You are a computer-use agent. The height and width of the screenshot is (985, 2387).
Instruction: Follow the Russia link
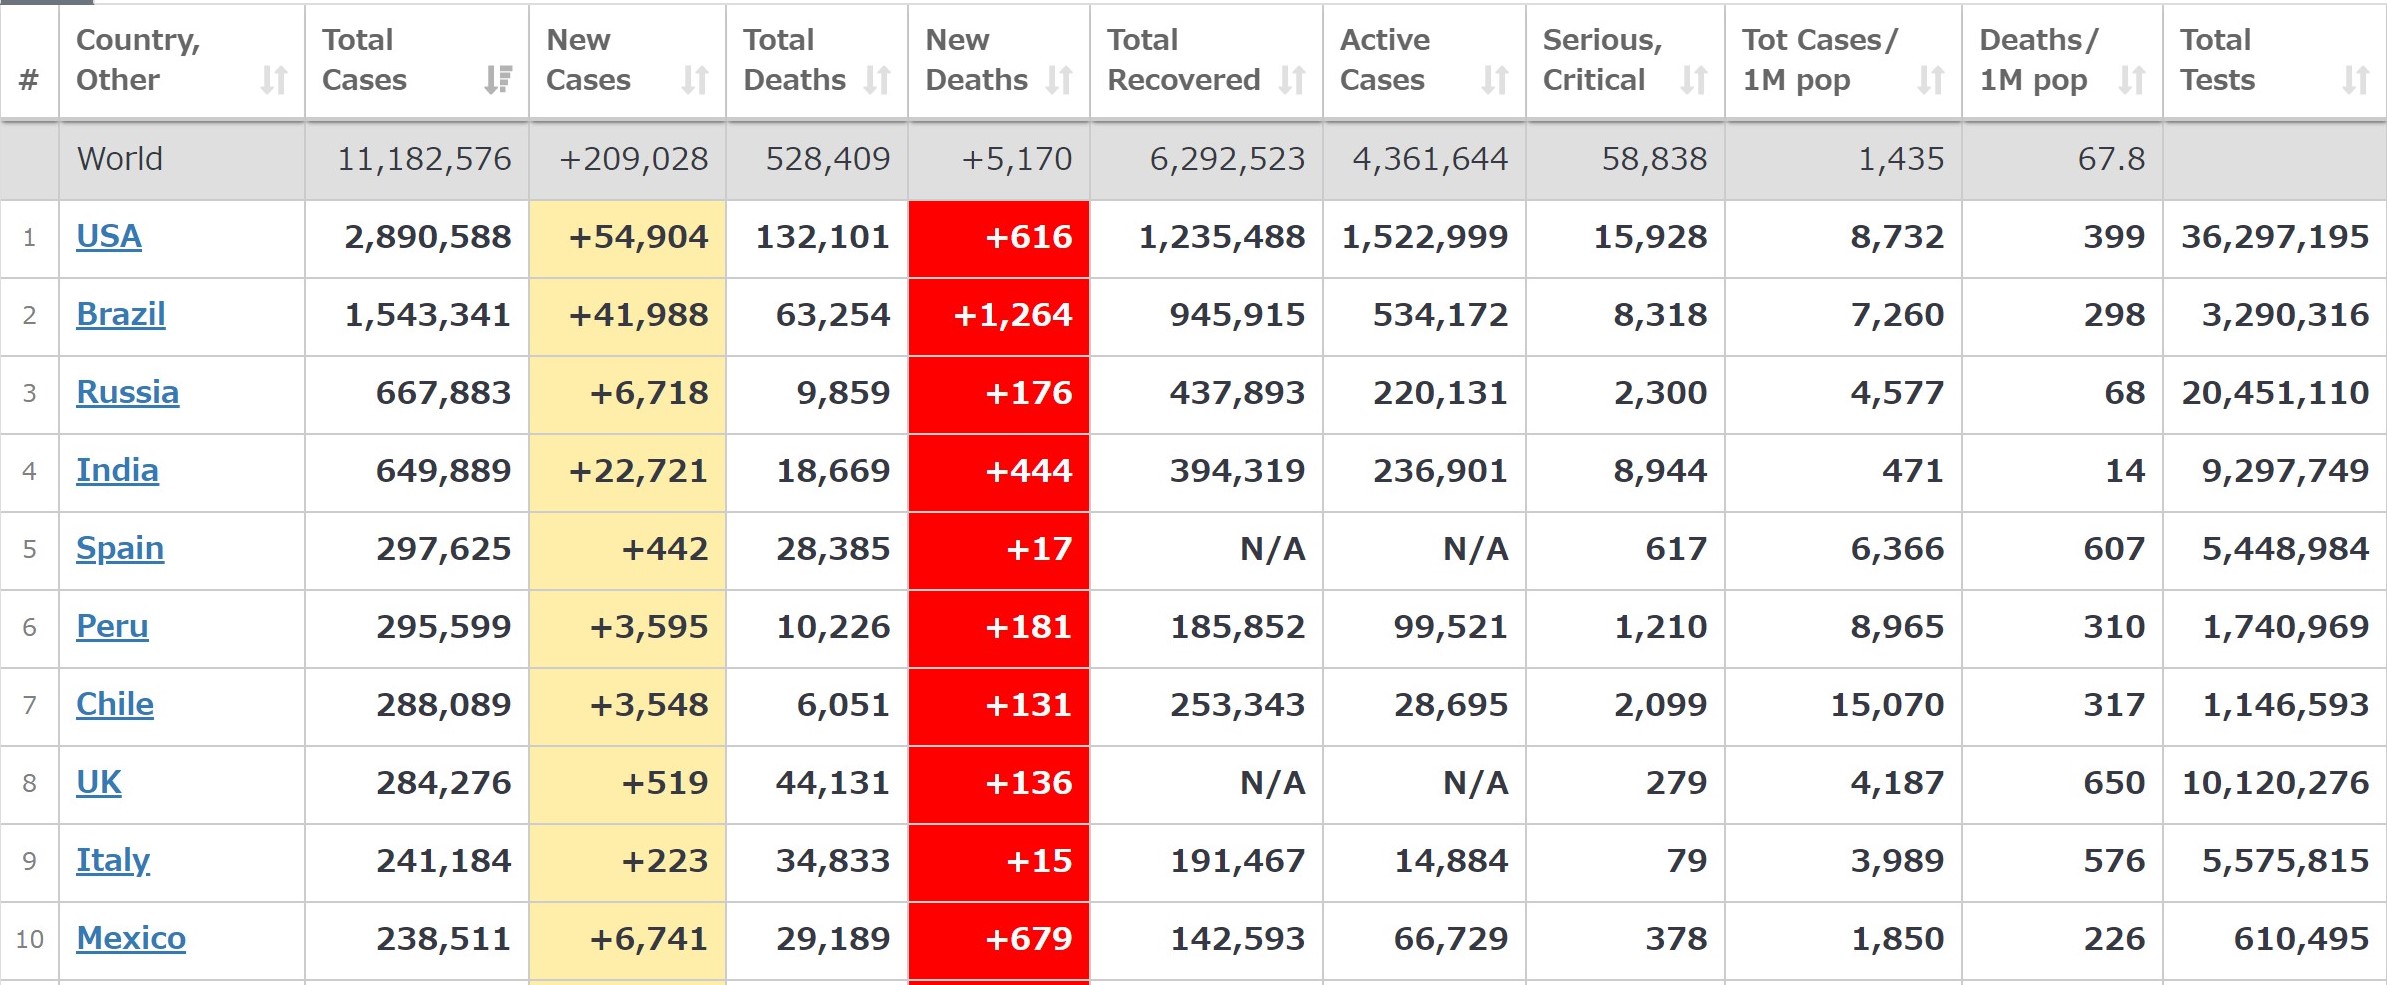(x=127, y=393)
